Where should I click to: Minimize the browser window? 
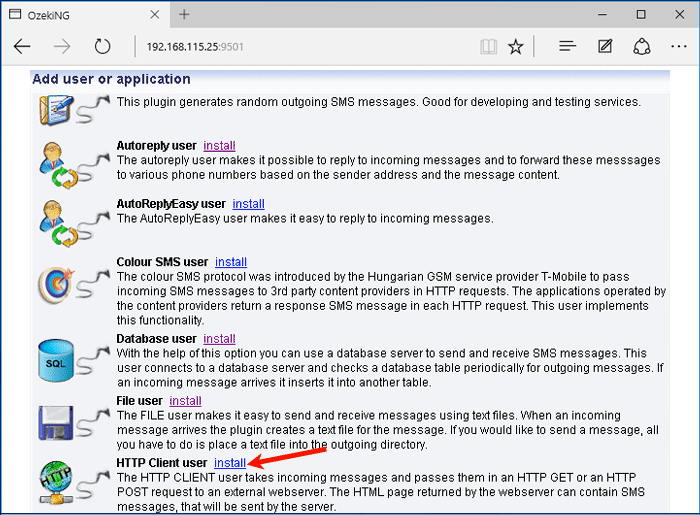602,15
